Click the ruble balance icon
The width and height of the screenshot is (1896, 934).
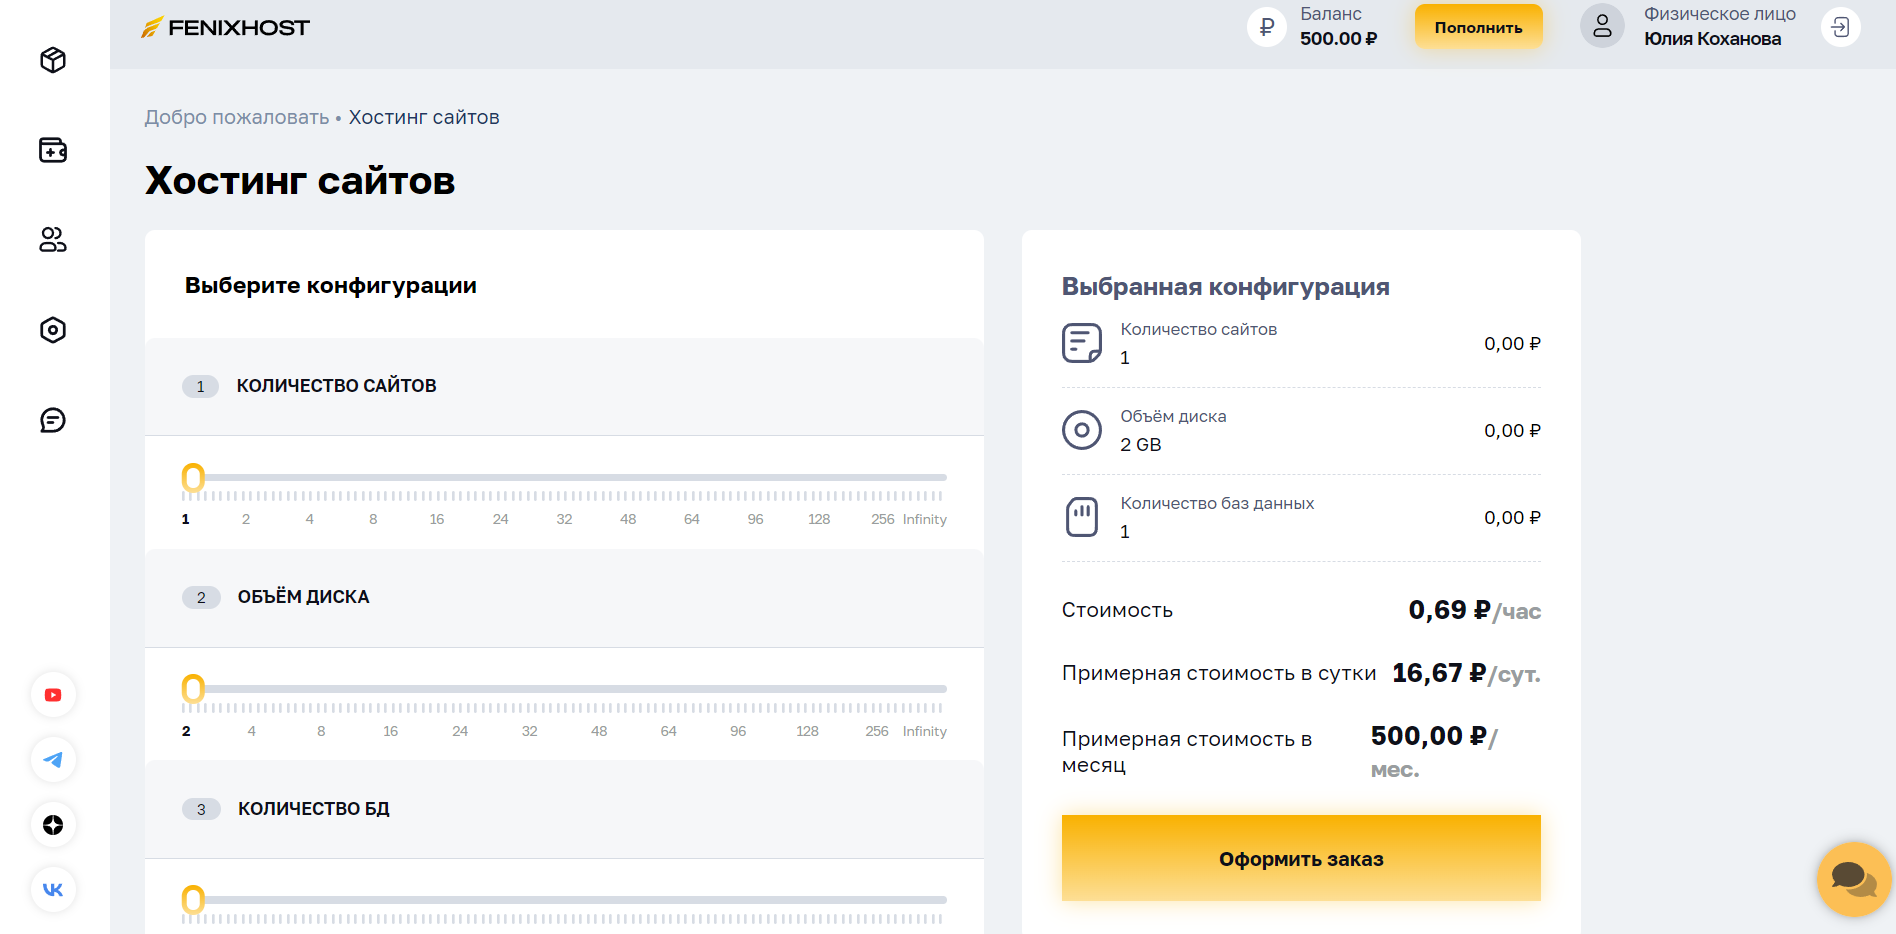[x=1267, y=27]
